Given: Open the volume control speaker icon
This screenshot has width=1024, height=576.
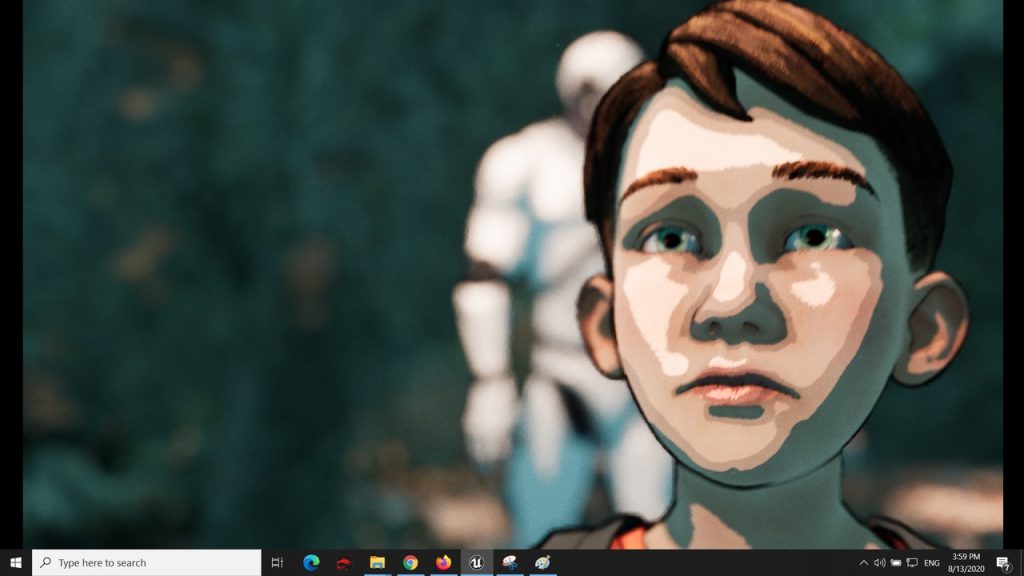Looking at the screenshot, I should pos(880,563).
